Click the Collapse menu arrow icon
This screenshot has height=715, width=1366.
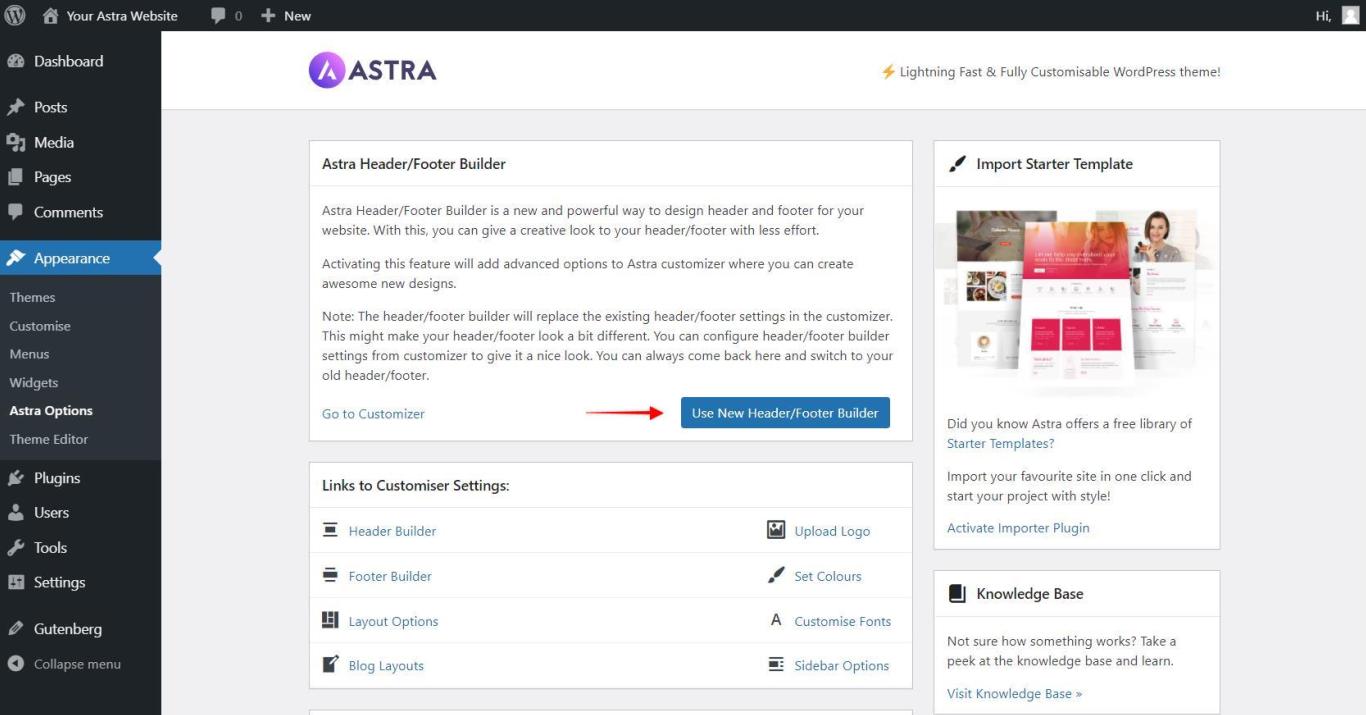point(15,664)
